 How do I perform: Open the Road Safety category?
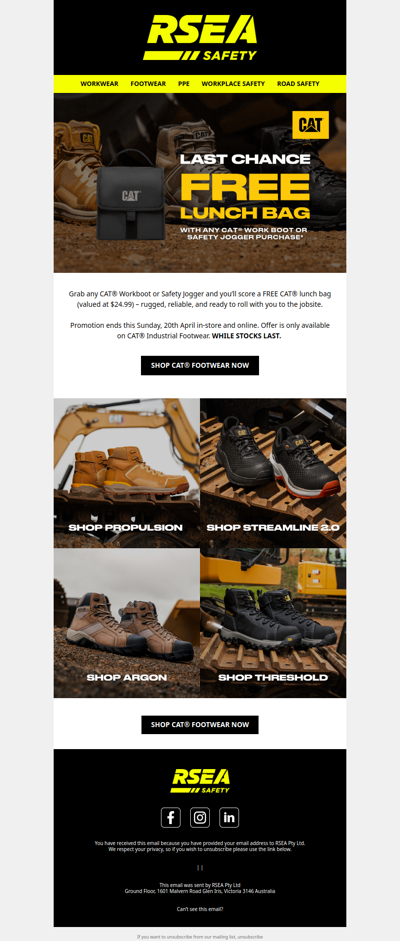[298, 84]
